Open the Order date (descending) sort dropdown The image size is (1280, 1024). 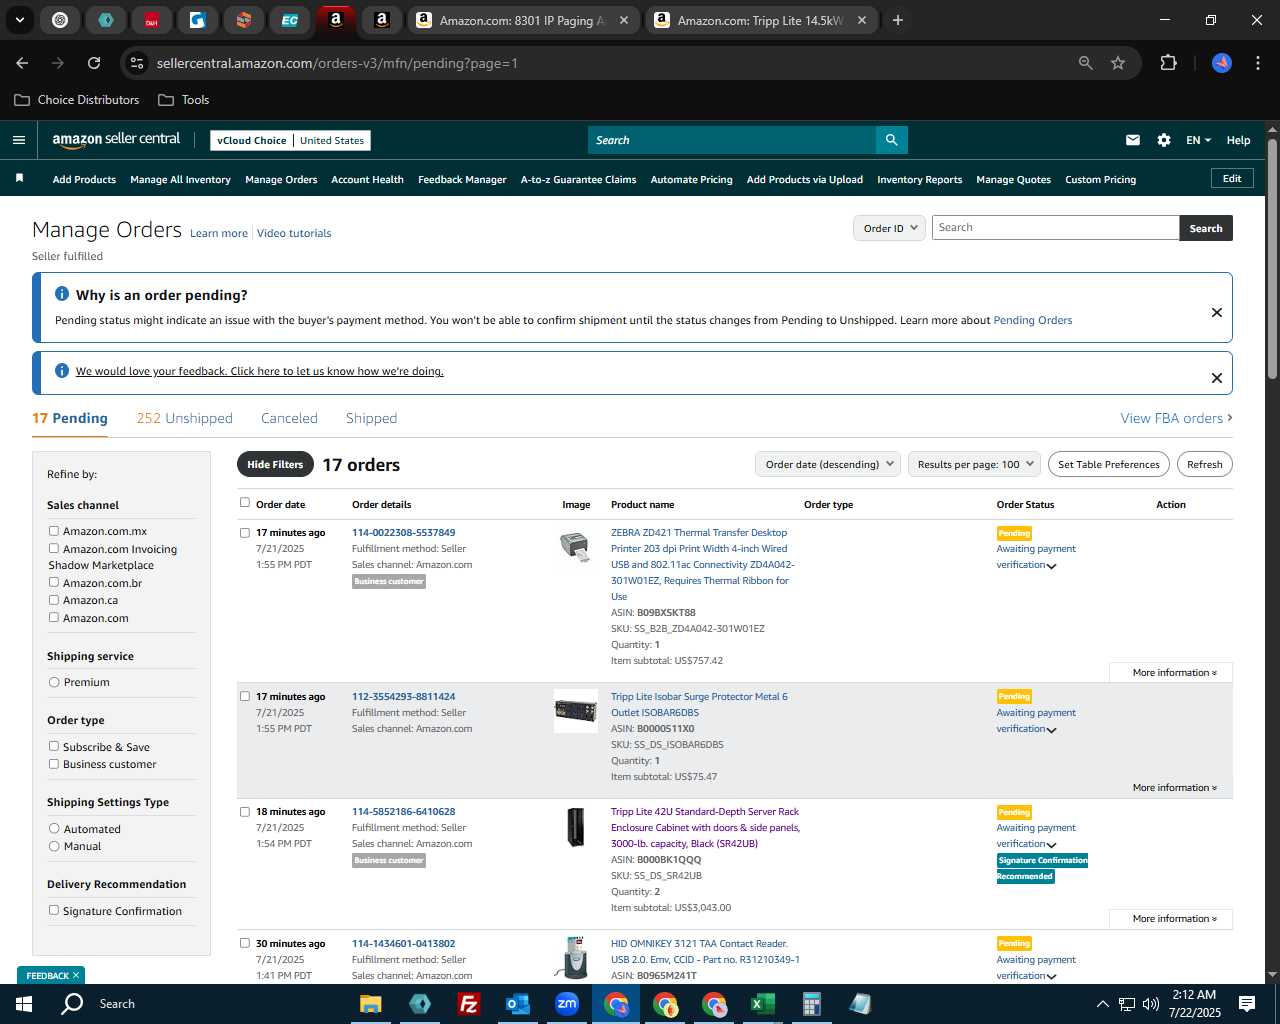828,464
